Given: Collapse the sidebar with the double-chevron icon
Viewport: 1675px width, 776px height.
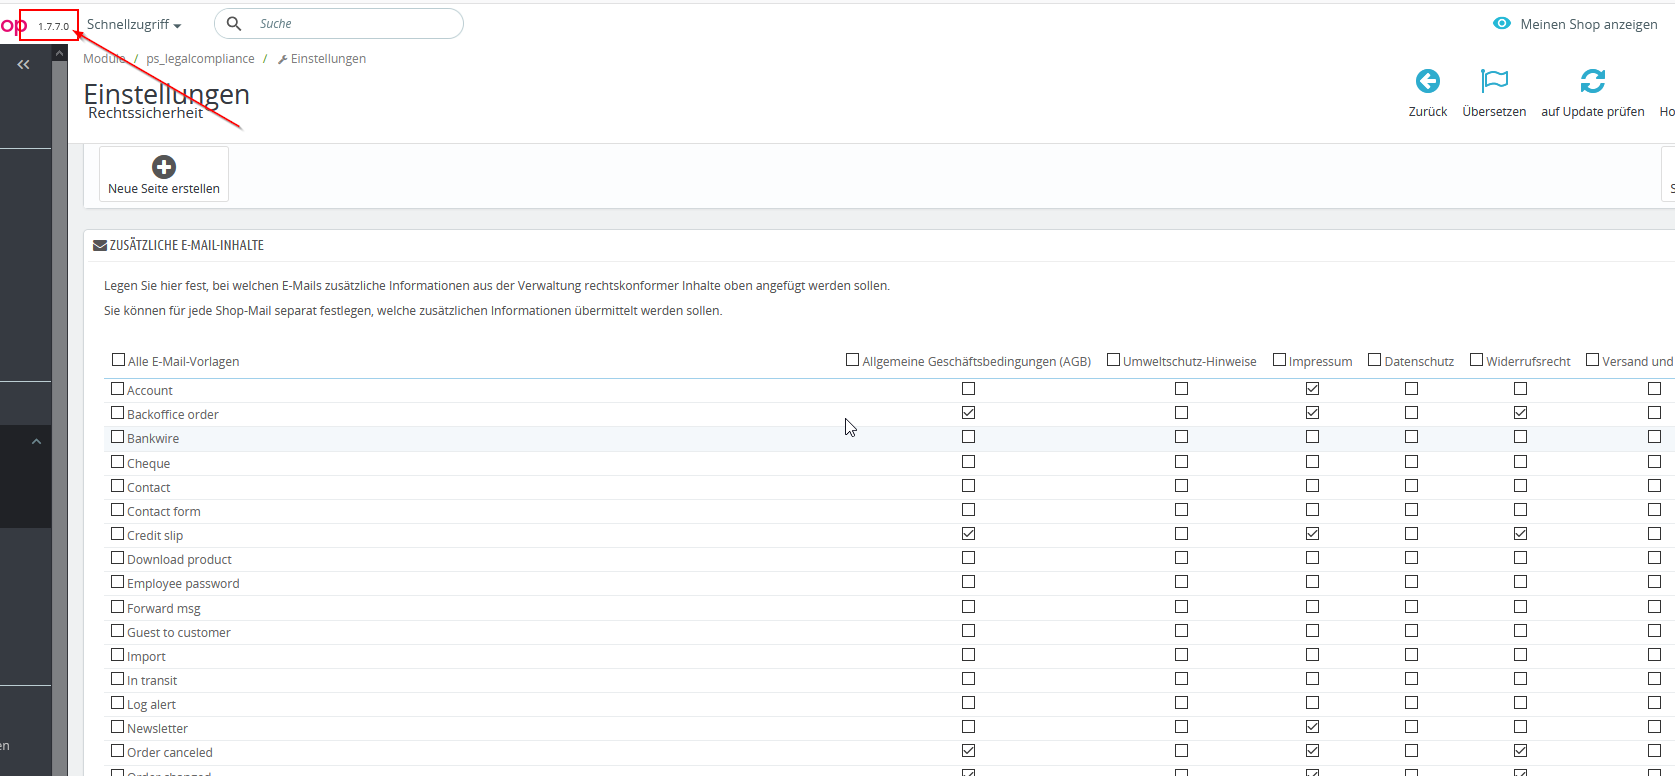Looking at the screenshot, I should pyautogui.click(x=23, y=64).
